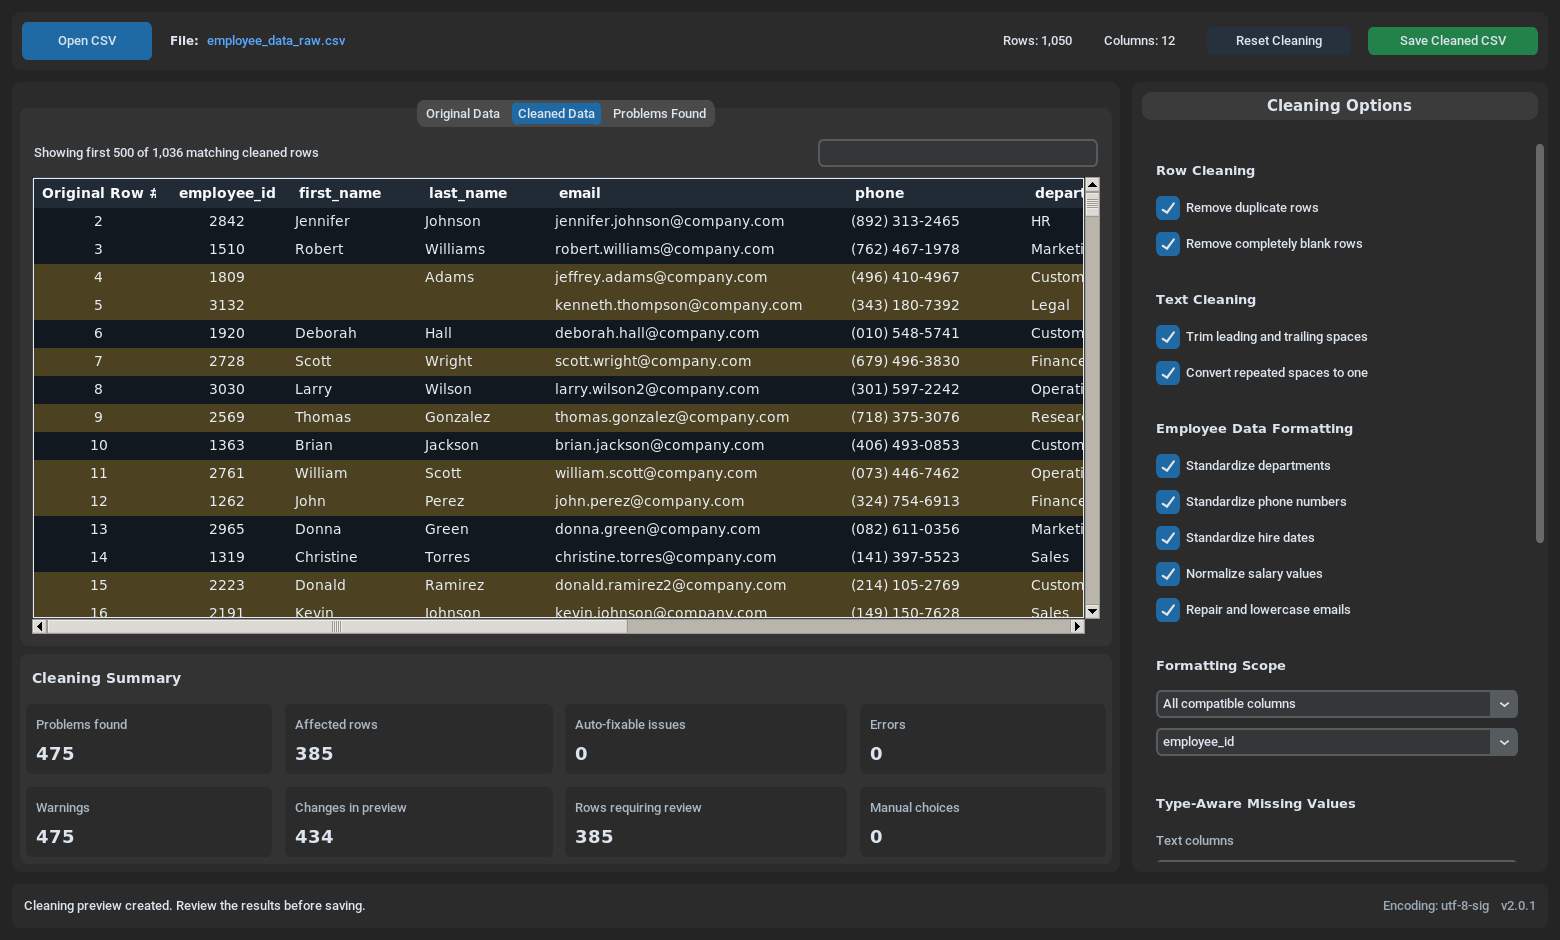Click table vertical scrollbar down arrow

pos(1092,611)
